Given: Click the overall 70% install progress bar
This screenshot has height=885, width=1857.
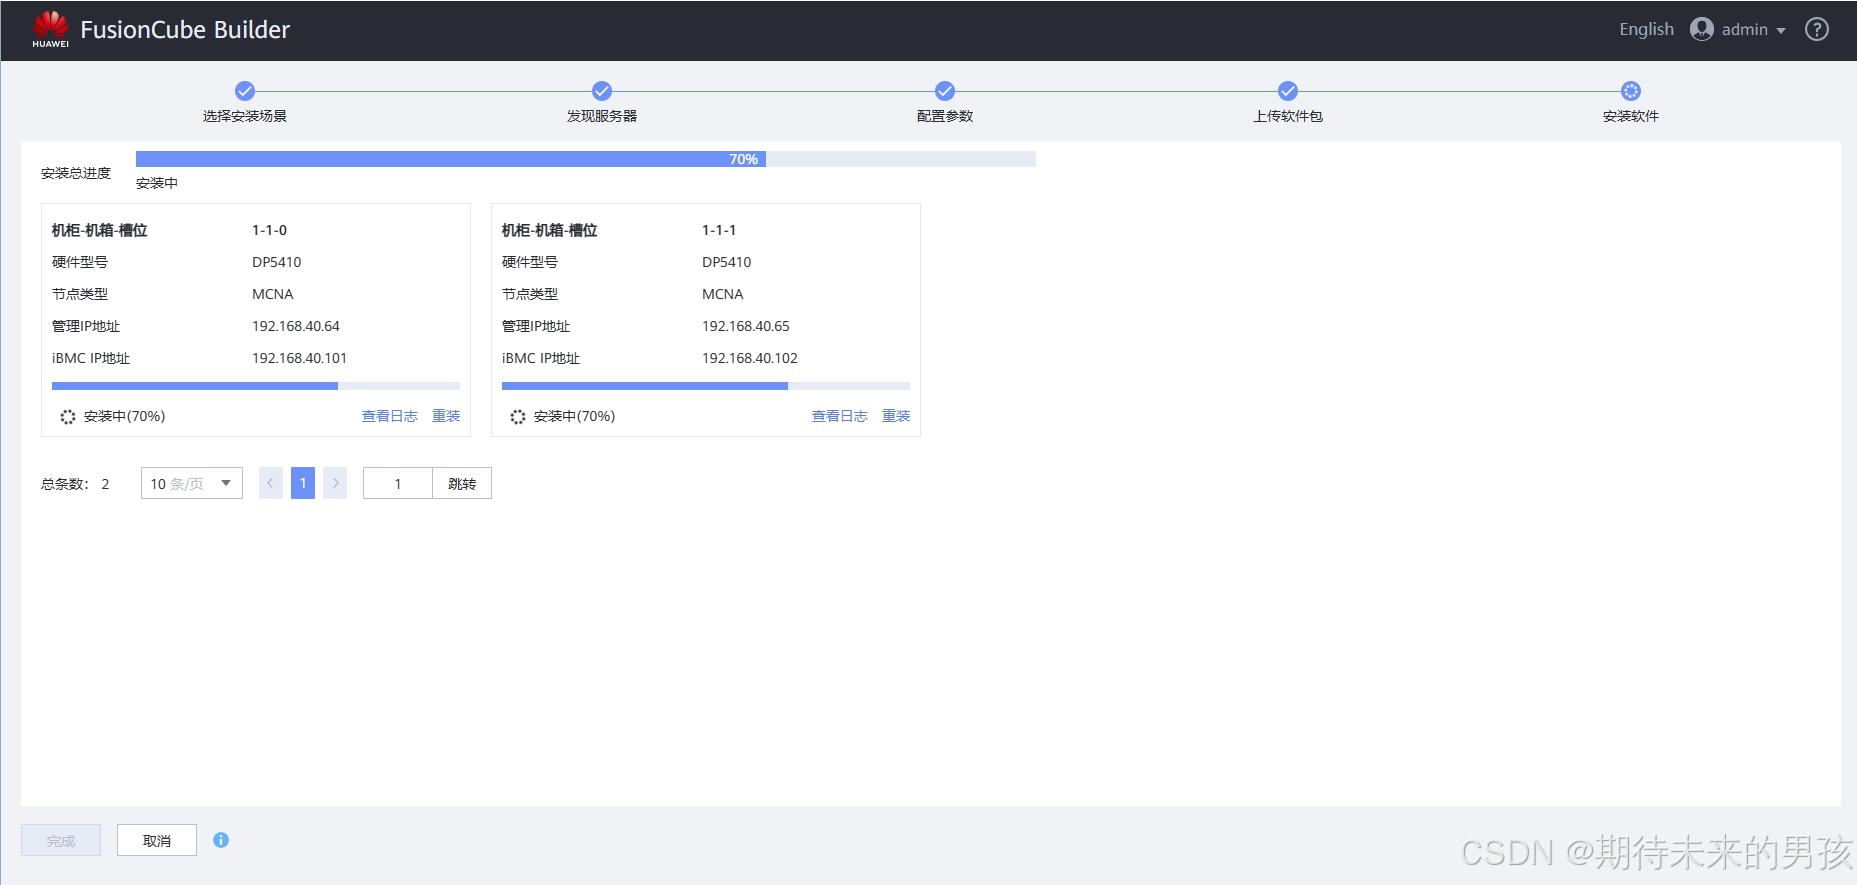Looking at the screenshot, I should click(x=586, y=159).
